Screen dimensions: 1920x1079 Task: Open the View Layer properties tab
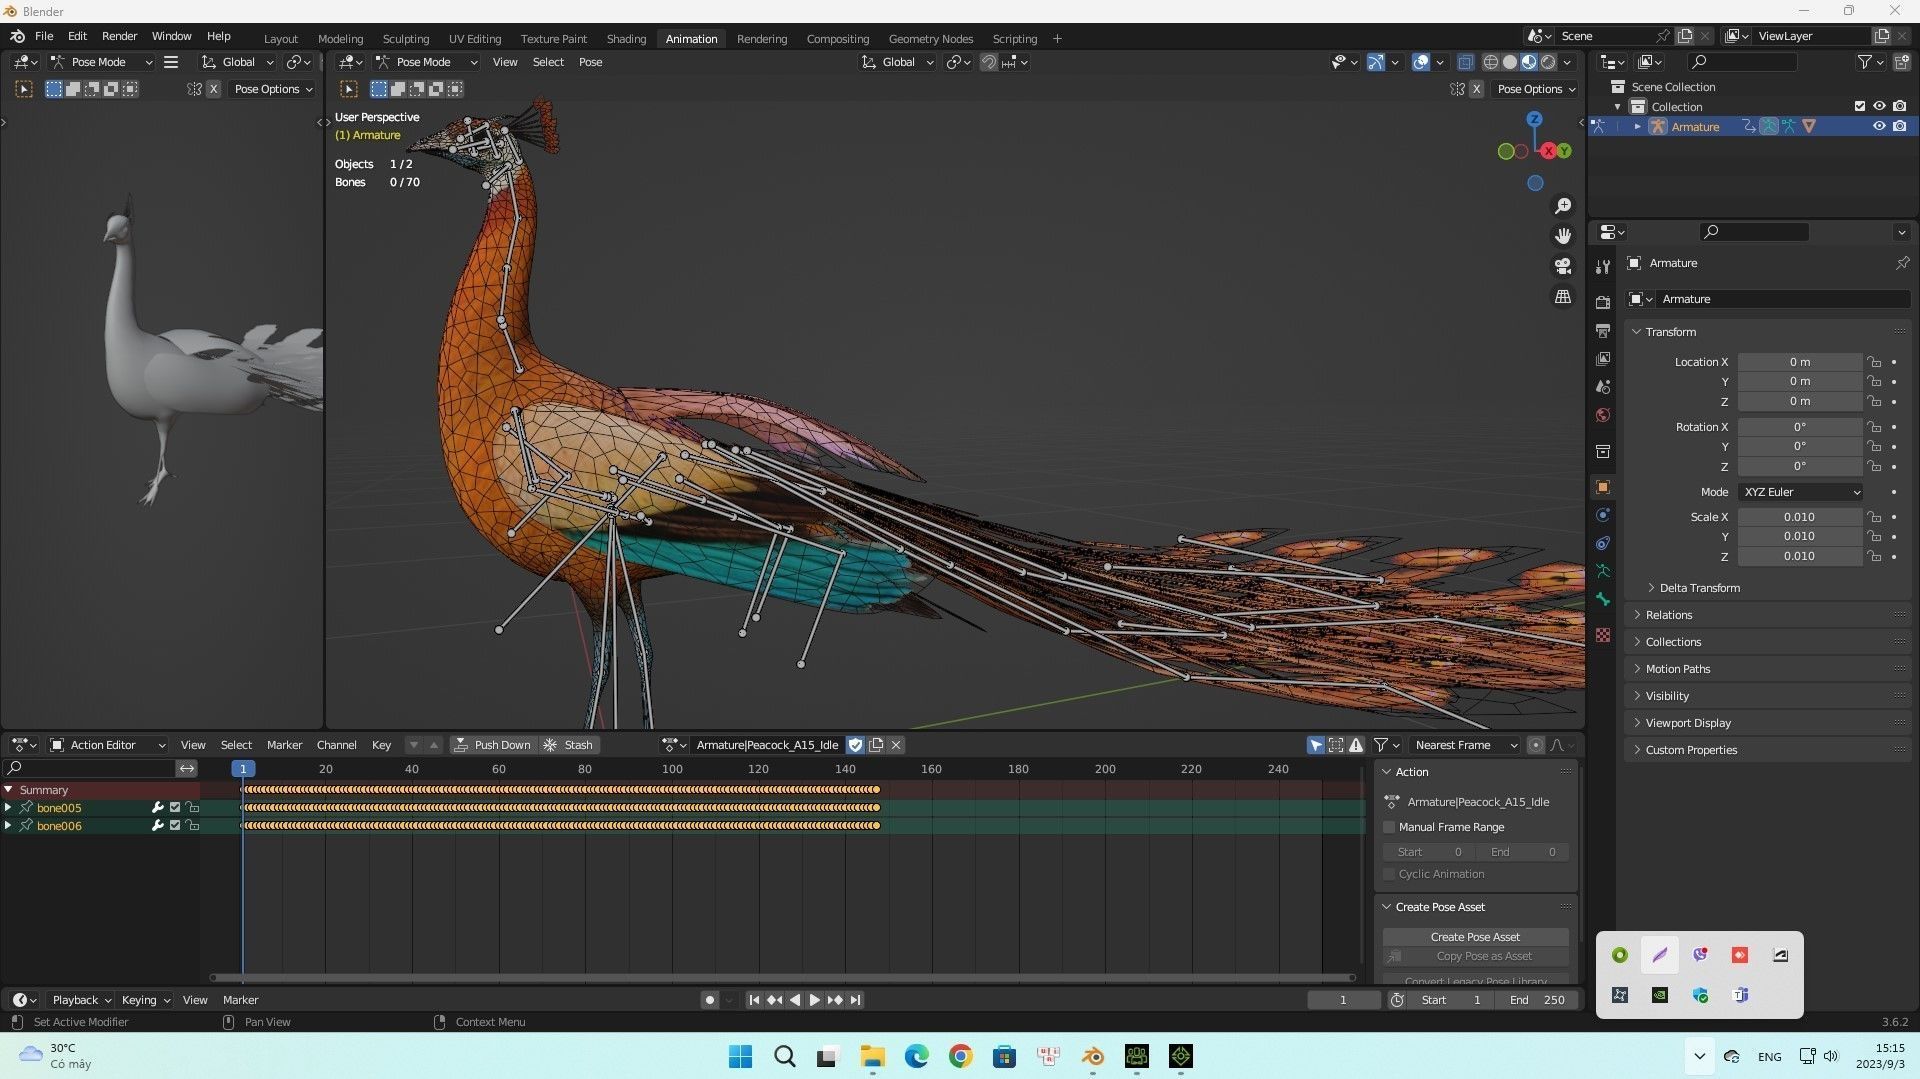[1603, 358]
